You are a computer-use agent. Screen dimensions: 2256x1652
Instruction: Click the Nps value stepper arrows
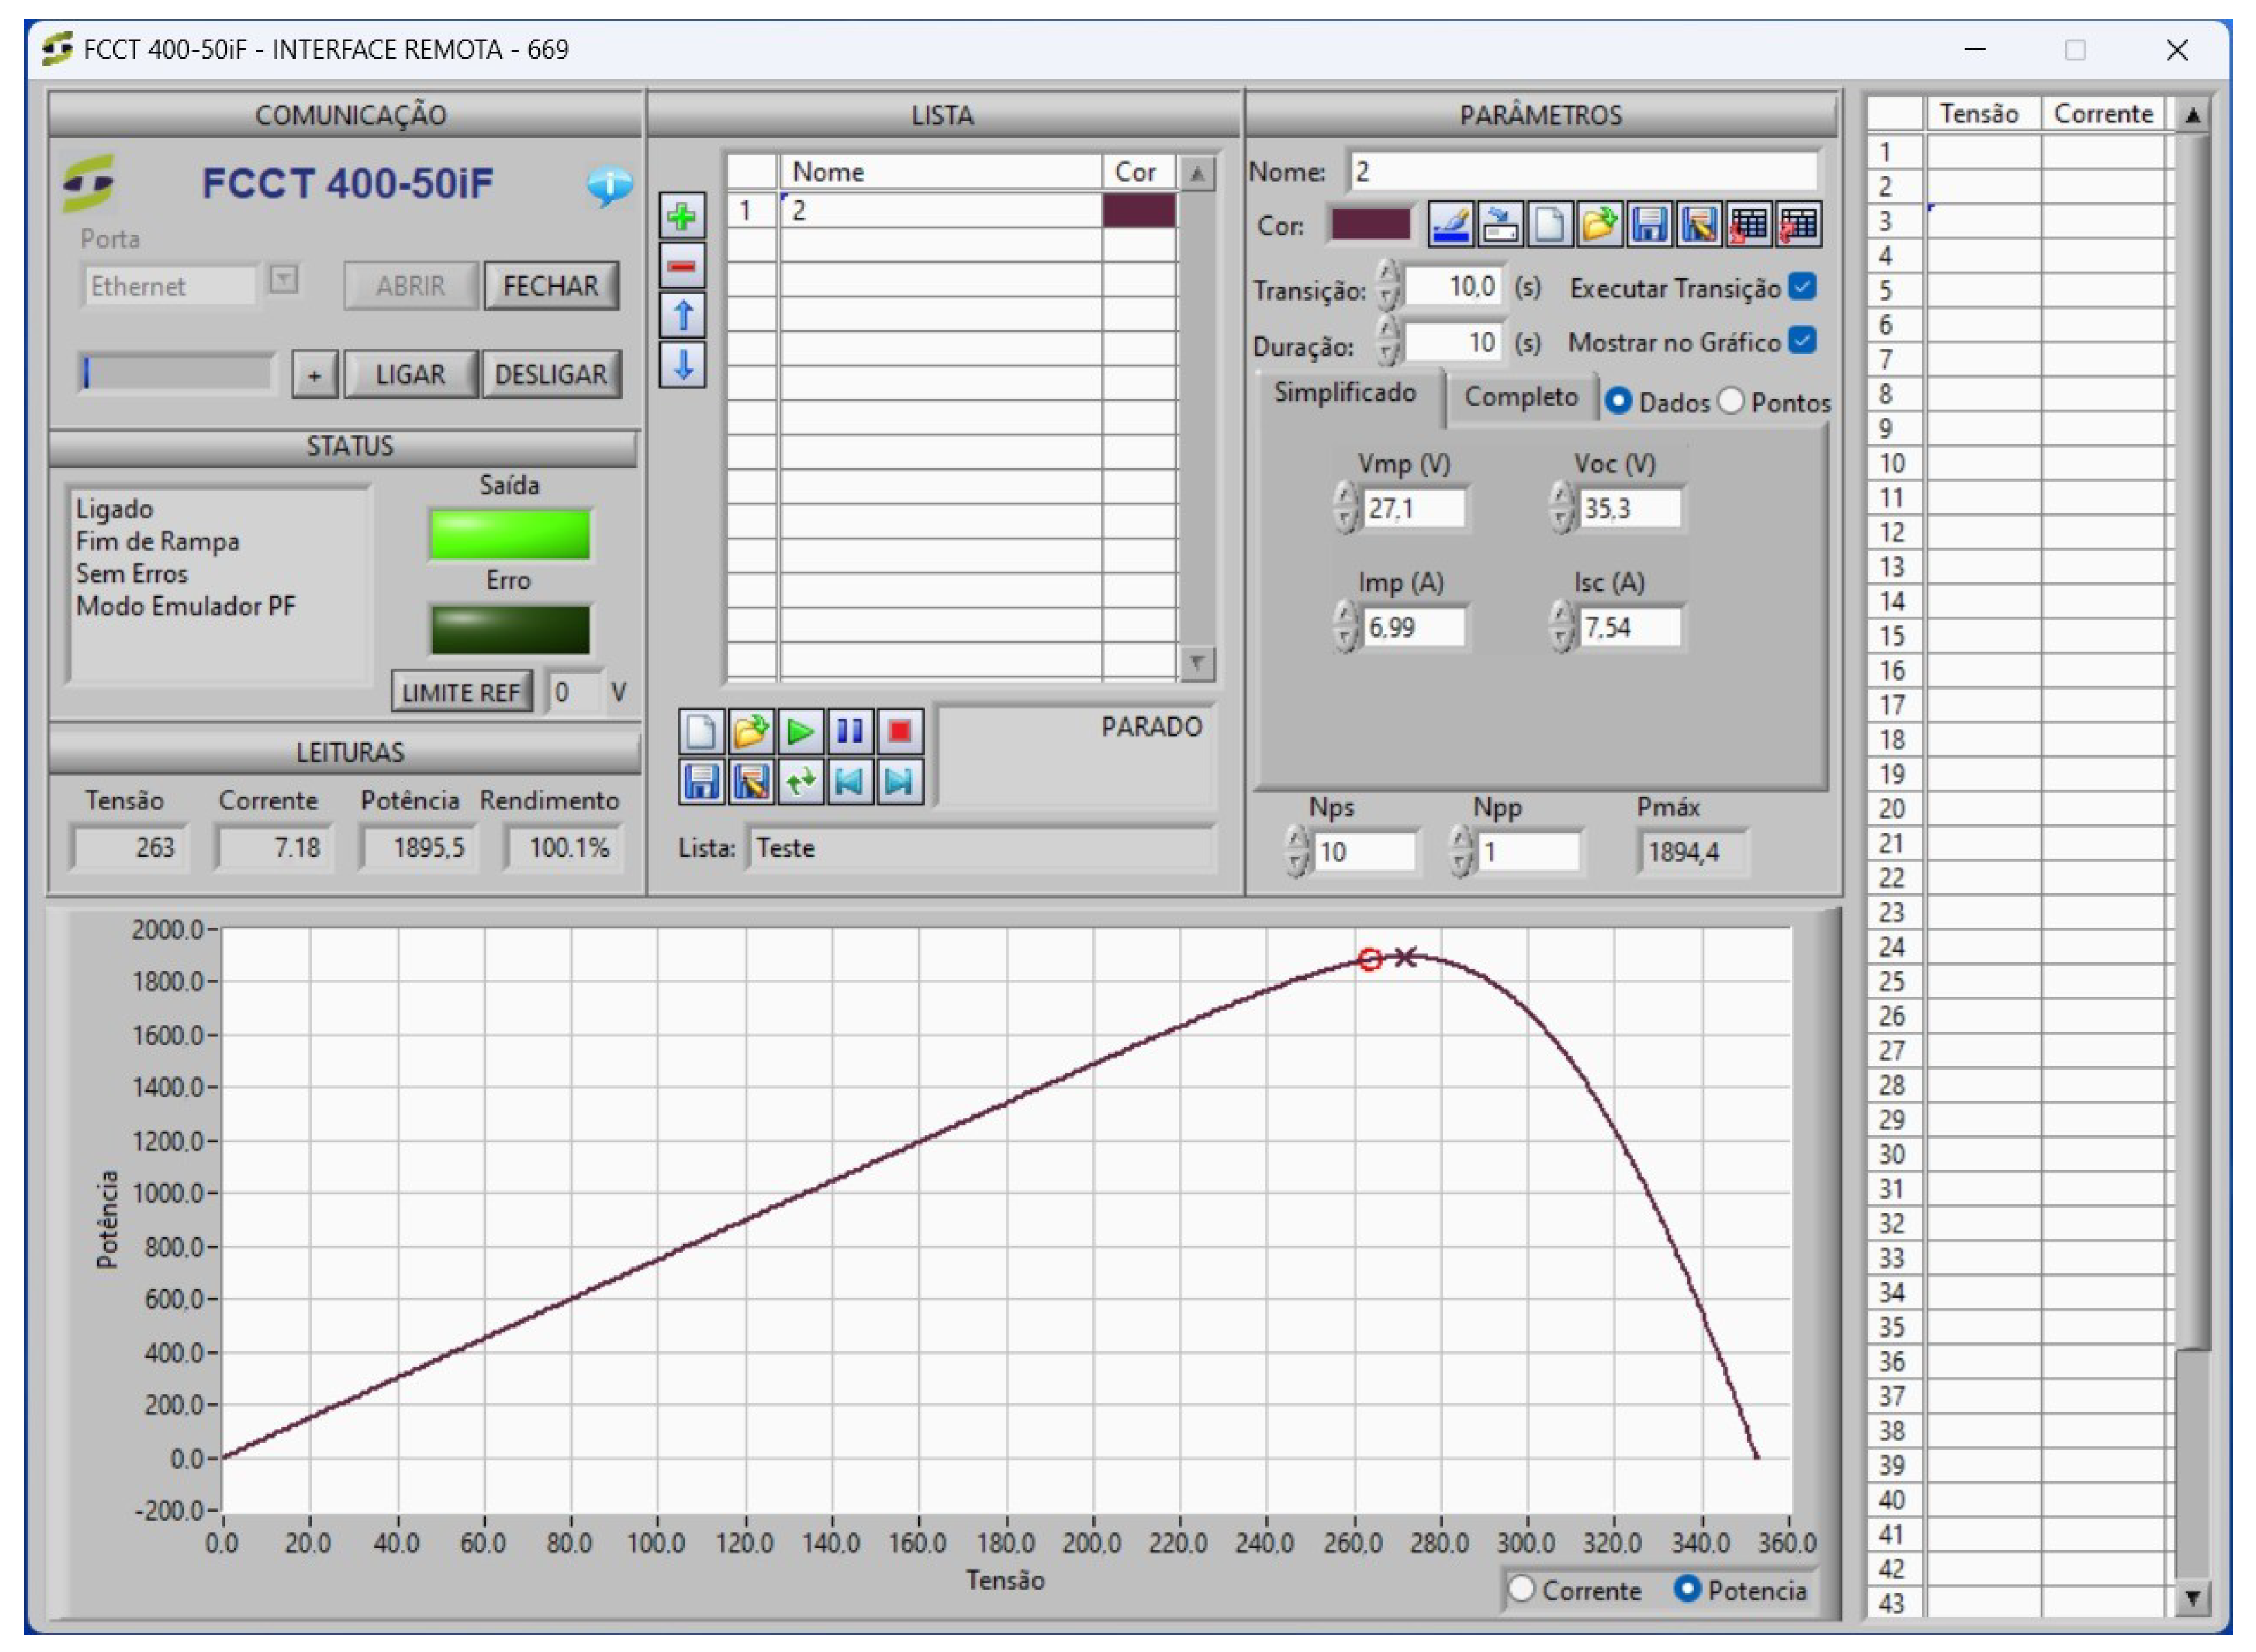[1297, 851]
